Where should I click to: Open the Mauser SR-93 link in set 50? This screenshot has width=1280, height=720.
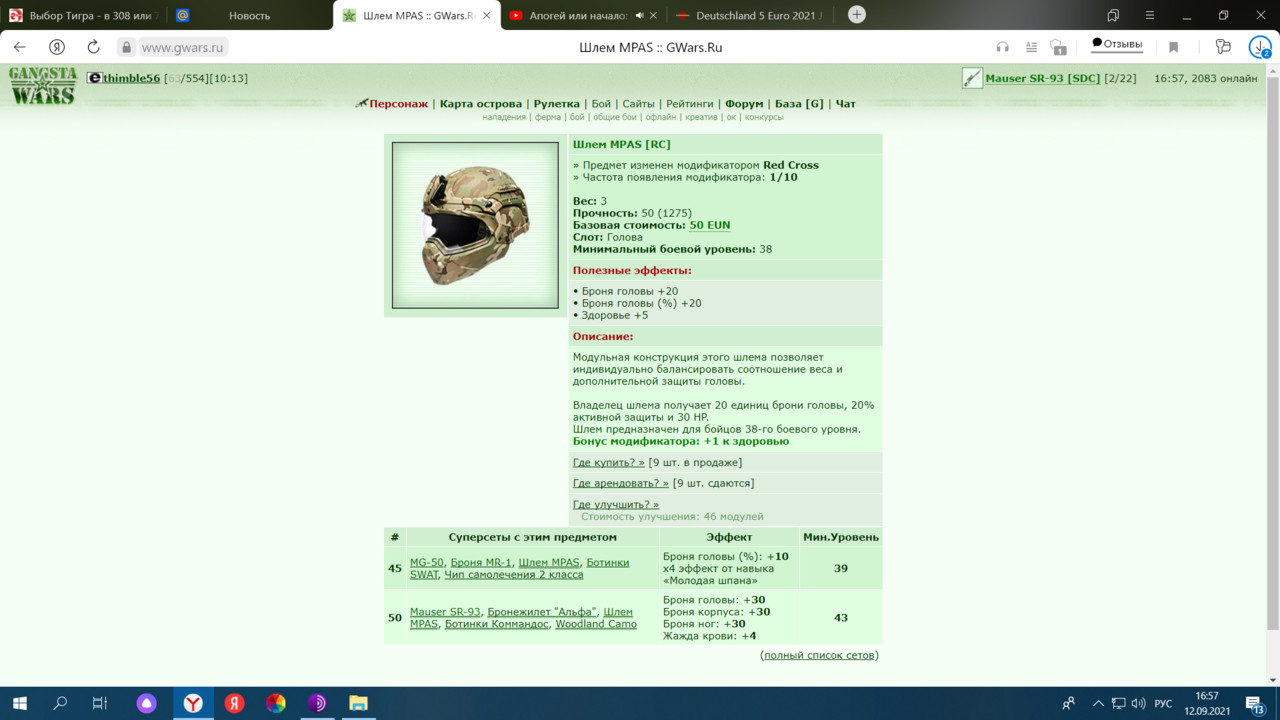[x=445, y=612]
